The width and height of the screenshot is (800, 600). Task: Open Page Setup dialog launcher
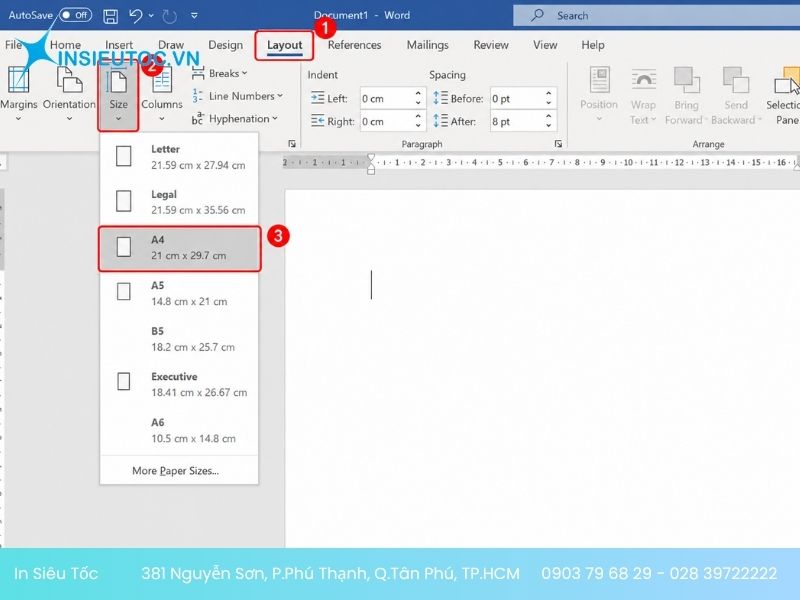tap(292, 144)
